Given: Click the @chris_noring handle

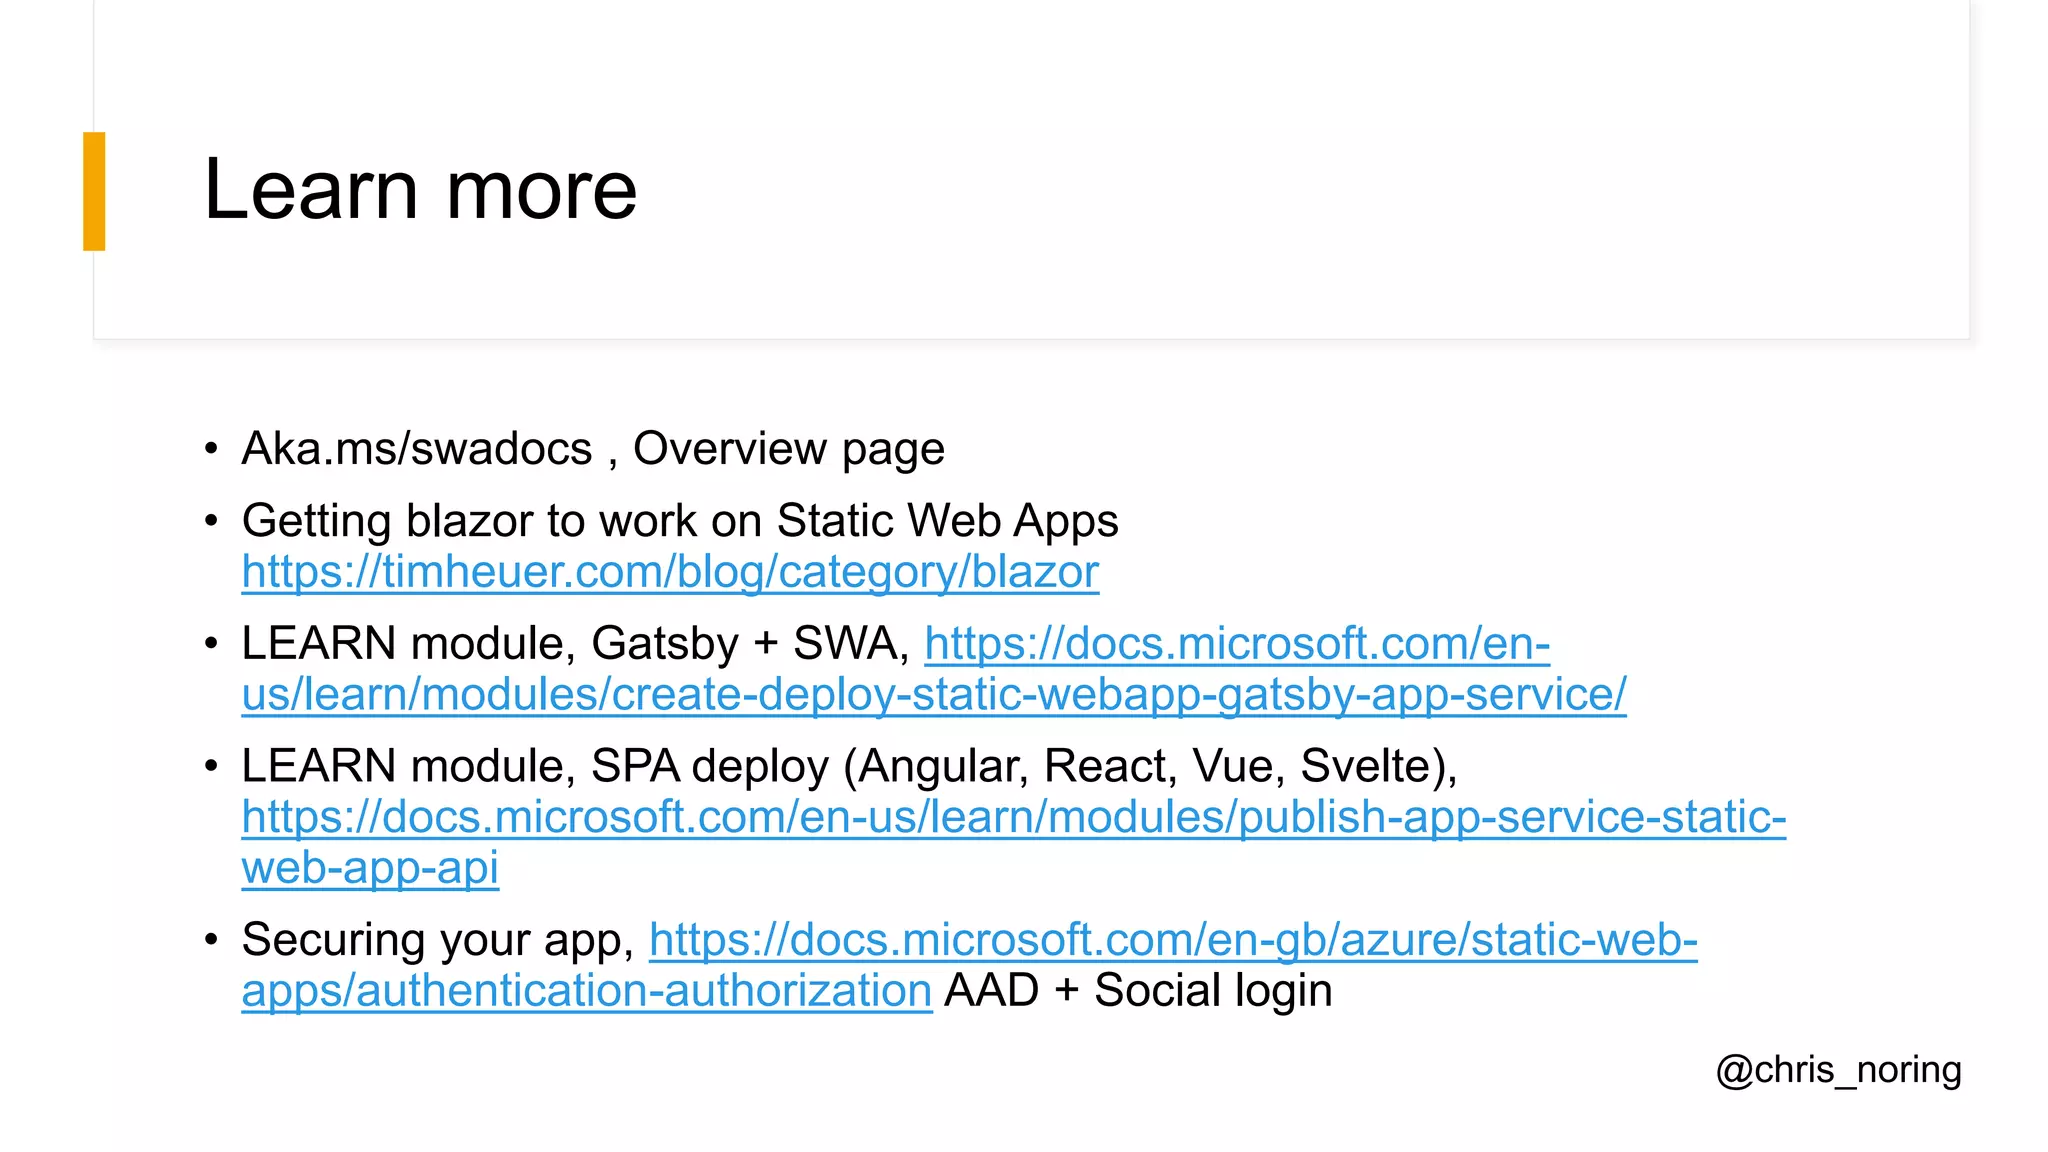Looking at the screenshot, I should click(1838, 1070).
